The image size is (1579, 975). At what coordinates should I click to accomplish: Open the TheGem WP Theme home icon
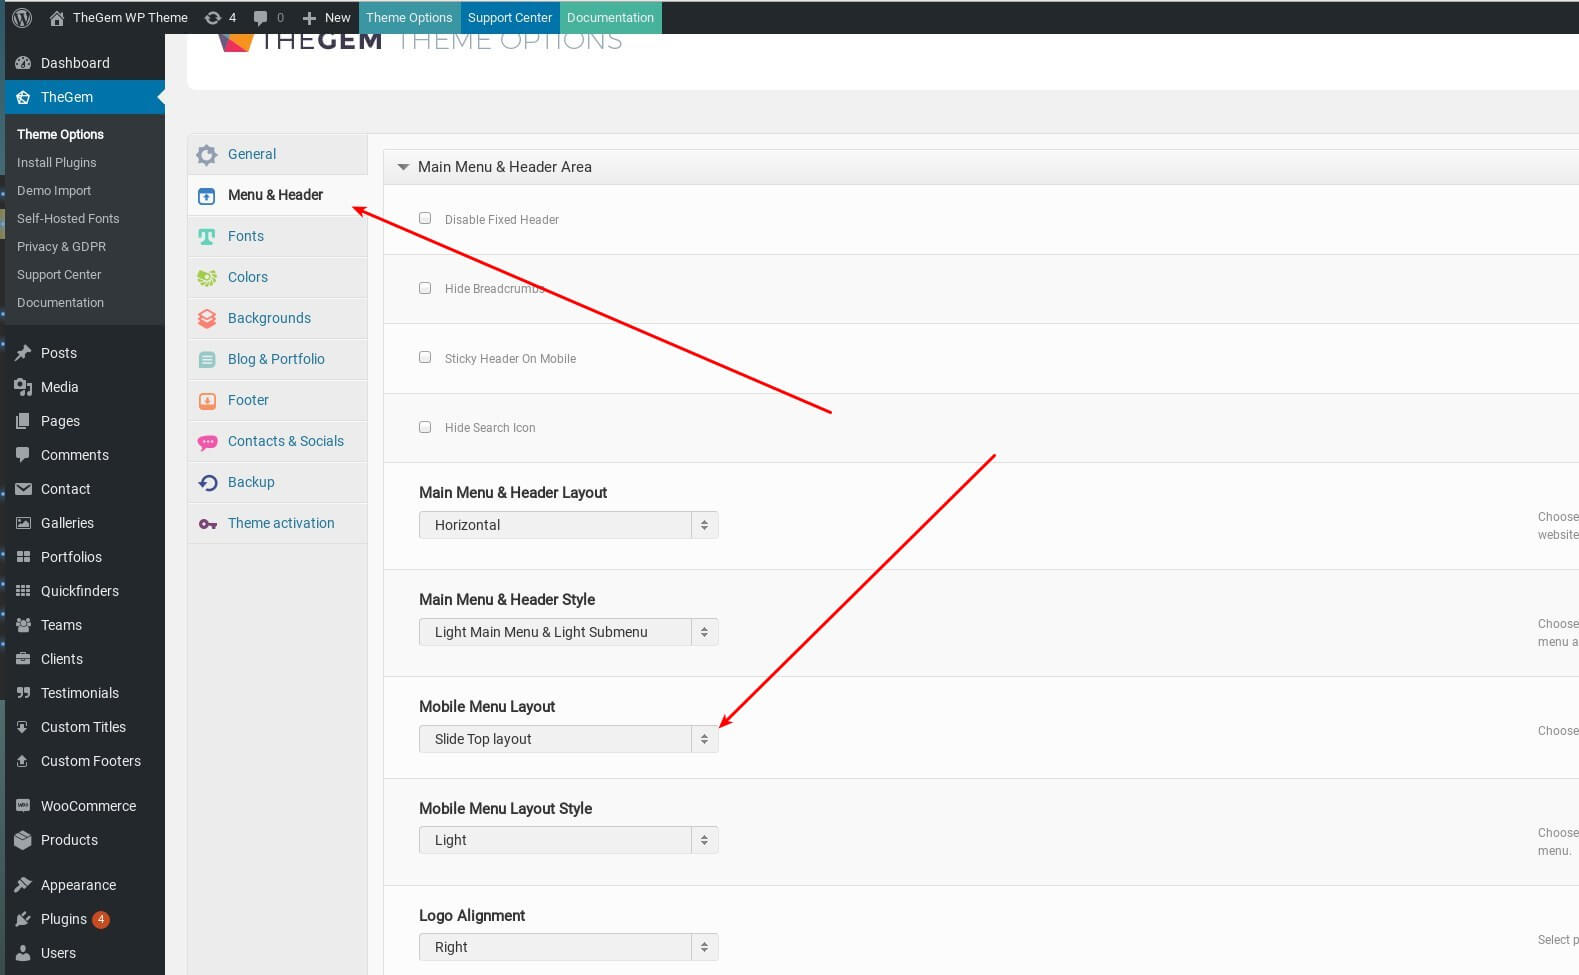pyautogui.click(x=57, y=18)
